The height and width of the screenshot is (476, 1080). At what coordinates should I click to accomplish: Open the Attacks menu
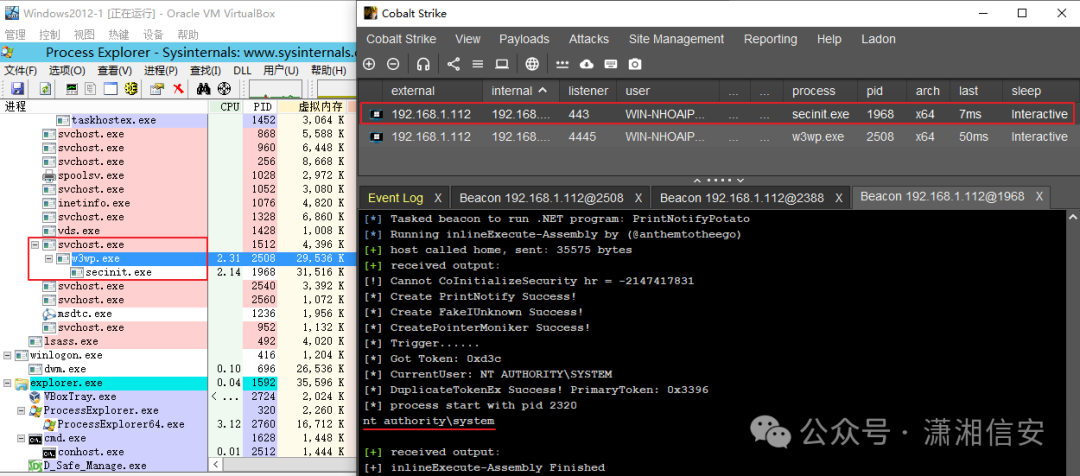(x=588, y=39)
